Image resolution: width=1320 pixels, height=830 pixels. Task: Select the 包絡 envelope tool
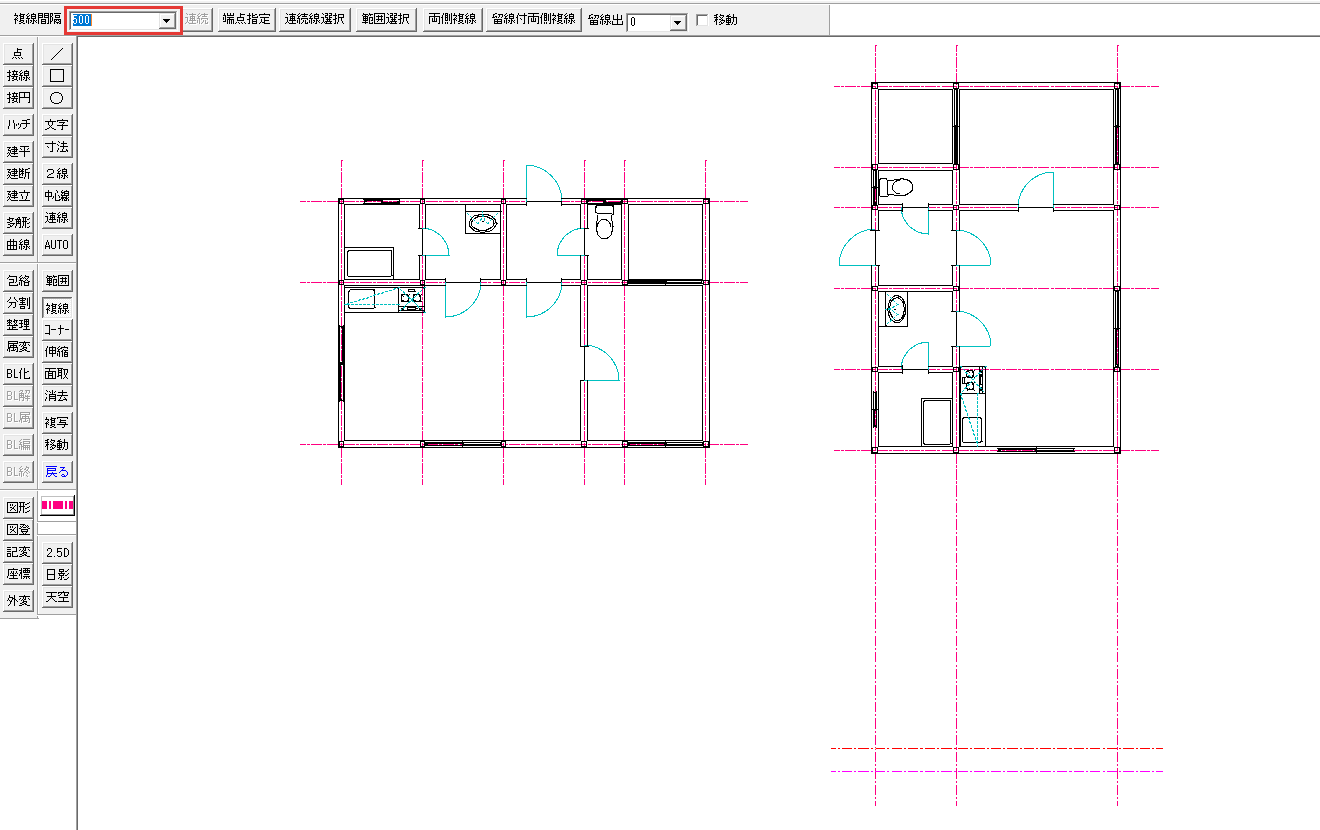18,281
